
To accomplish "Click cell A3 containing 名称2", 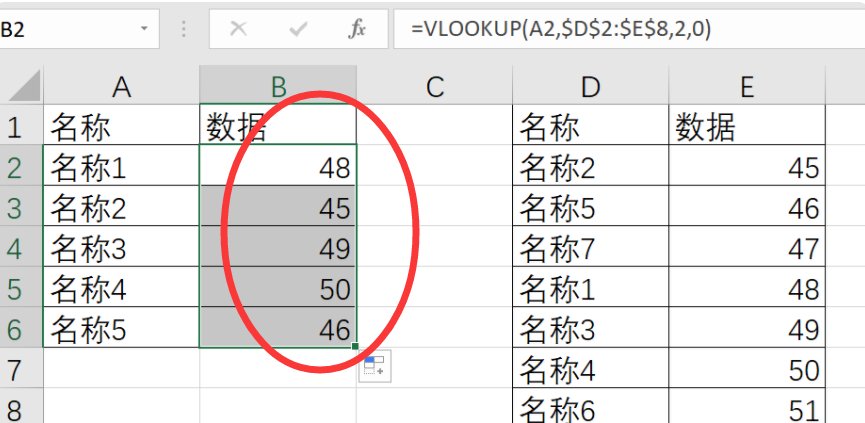I will [x=121, y=208].
